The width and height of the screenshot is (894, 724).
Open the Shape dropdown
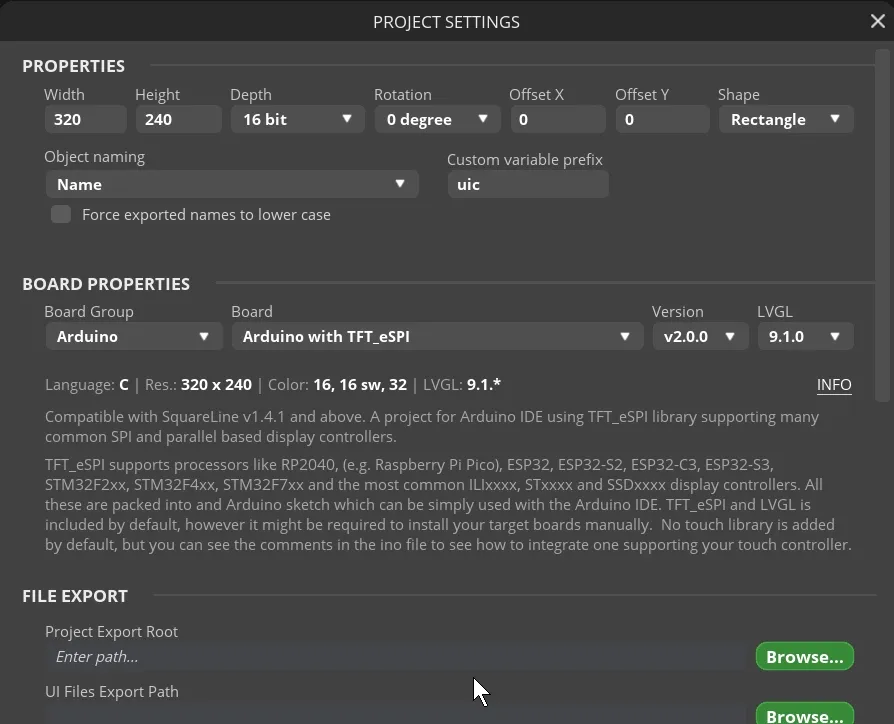pos(785,120)
